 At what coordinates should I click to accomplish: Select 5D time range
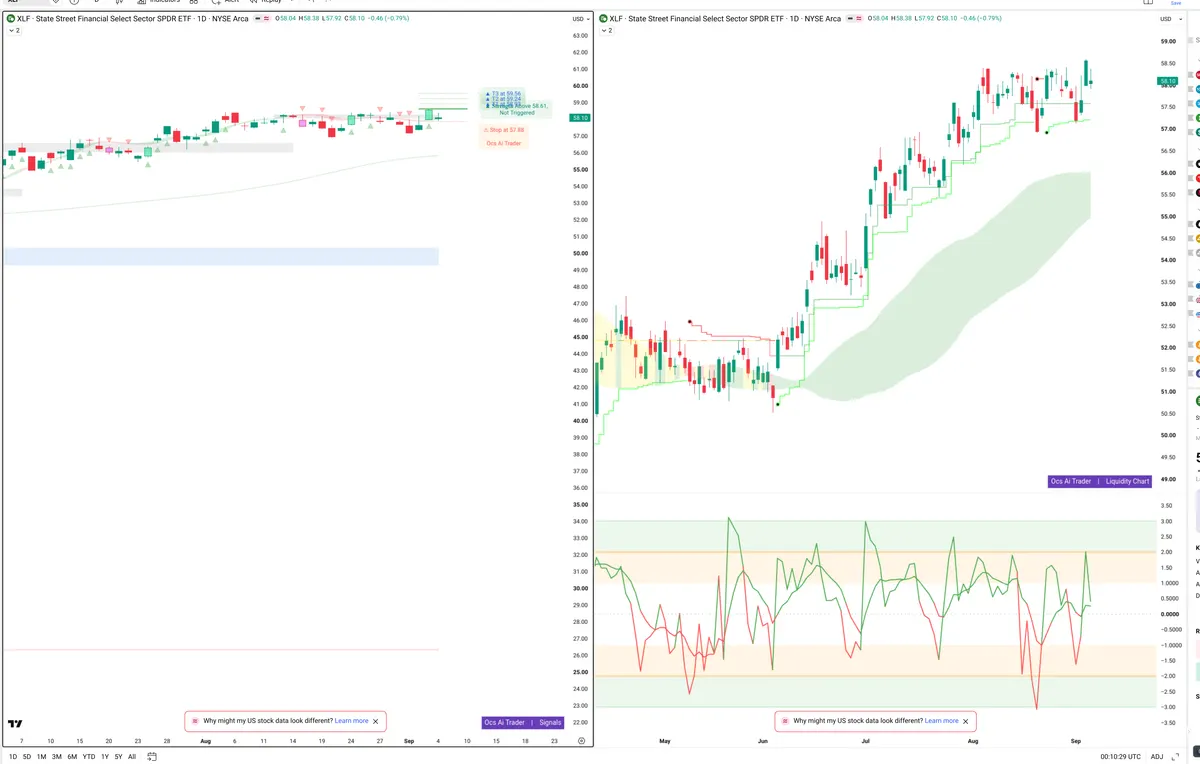point(27,756)
